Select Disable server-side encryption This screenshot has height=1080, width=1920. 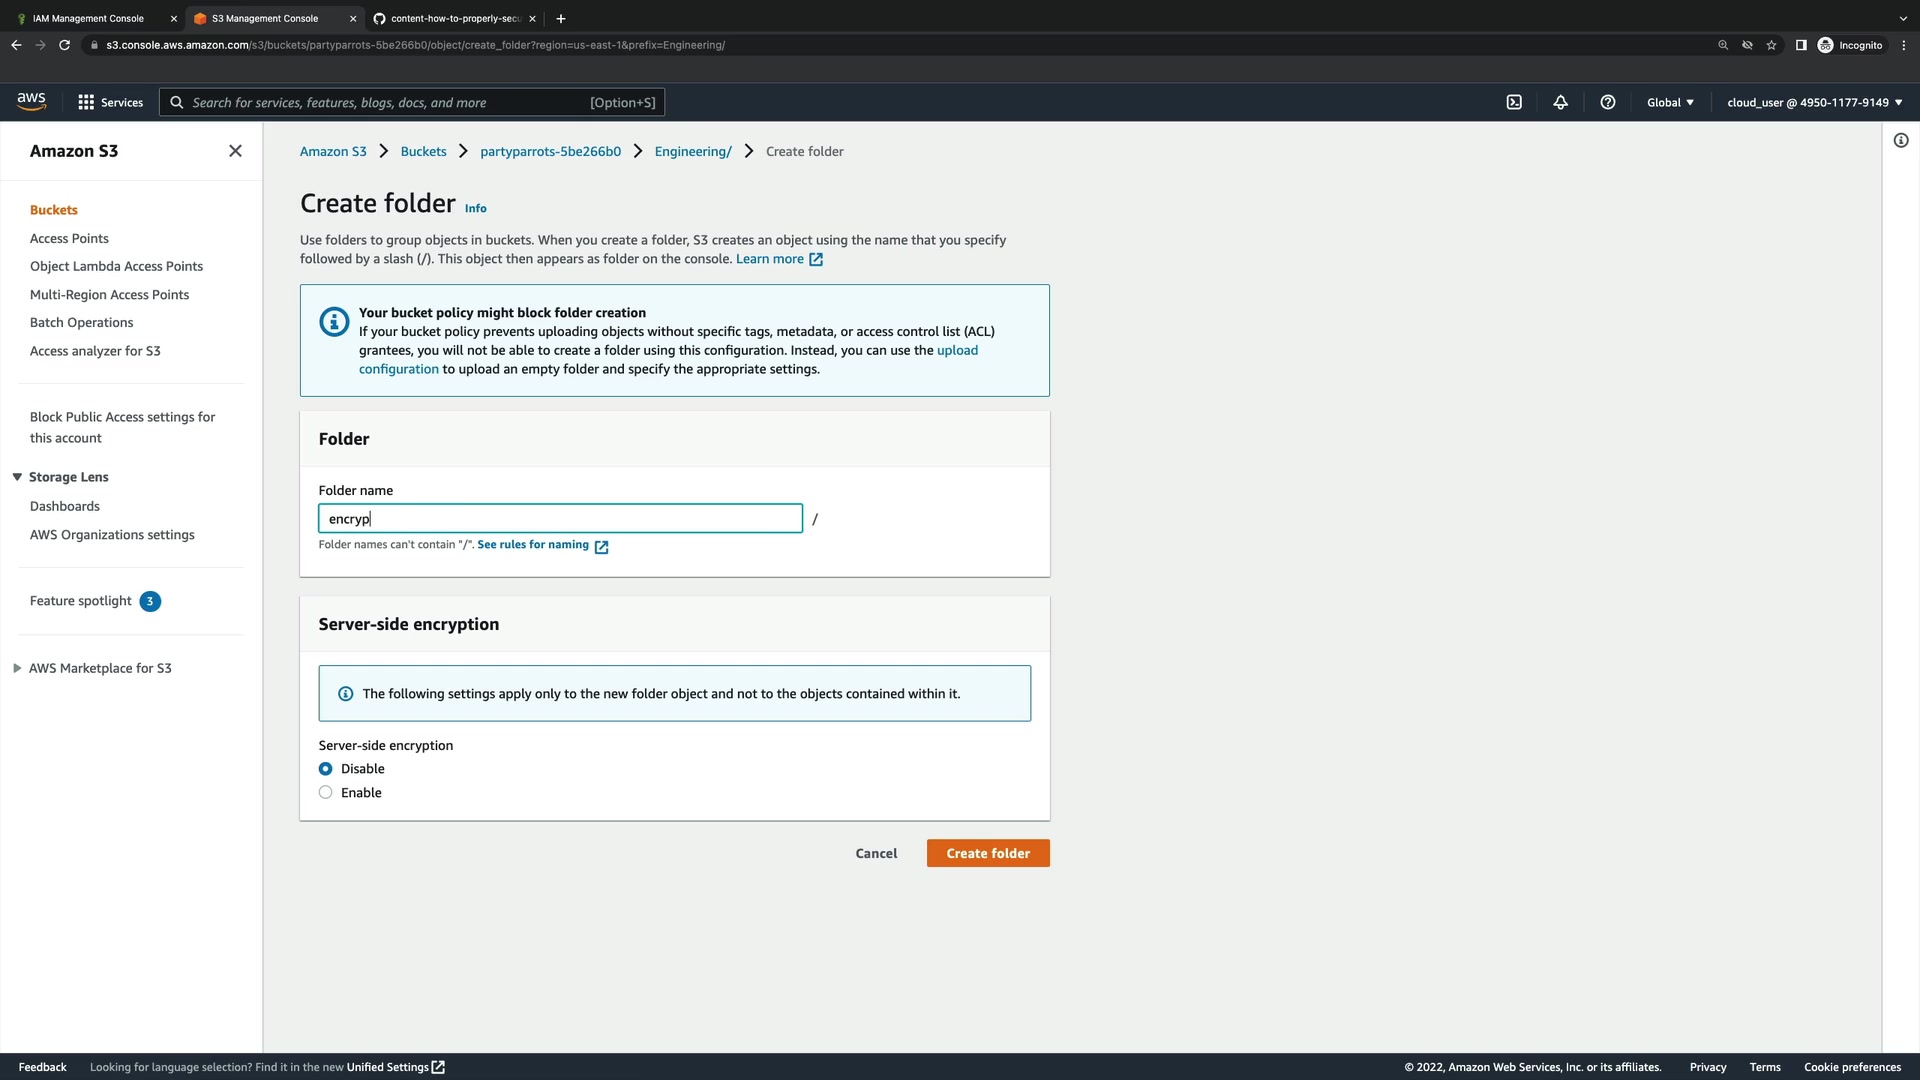pyautogui.click(x=326, y=769)
